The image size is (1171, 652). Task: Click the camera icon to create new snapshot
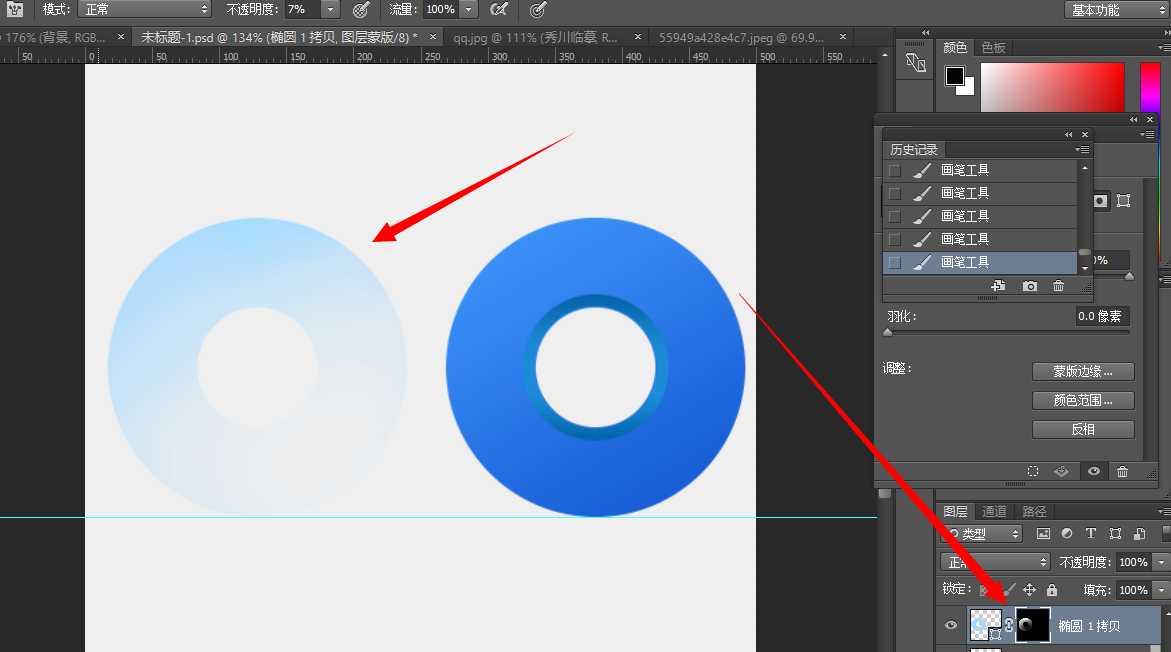point(1029,285)
